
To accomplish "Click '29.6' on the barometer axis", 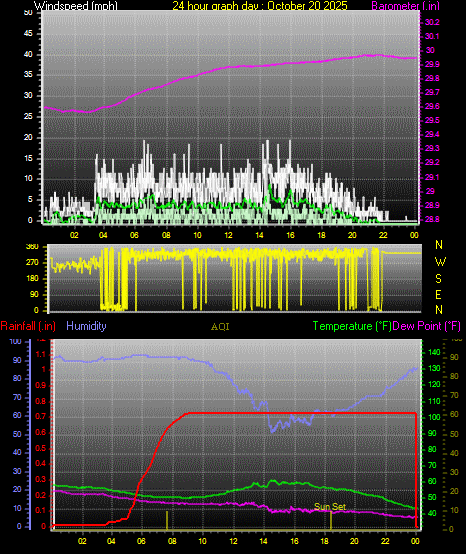I will point(432,106).
